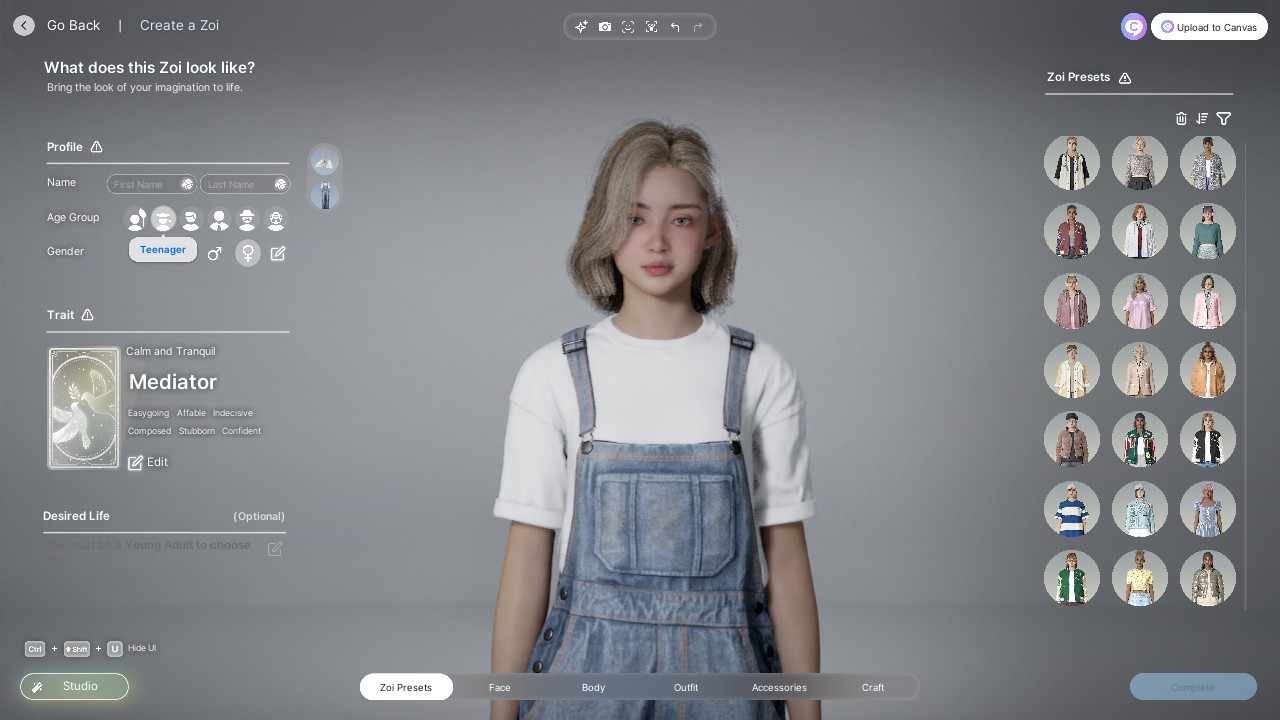This screenshot has height=720, width=1280.
Task: Undo the last change
Action: pos(675,27)
